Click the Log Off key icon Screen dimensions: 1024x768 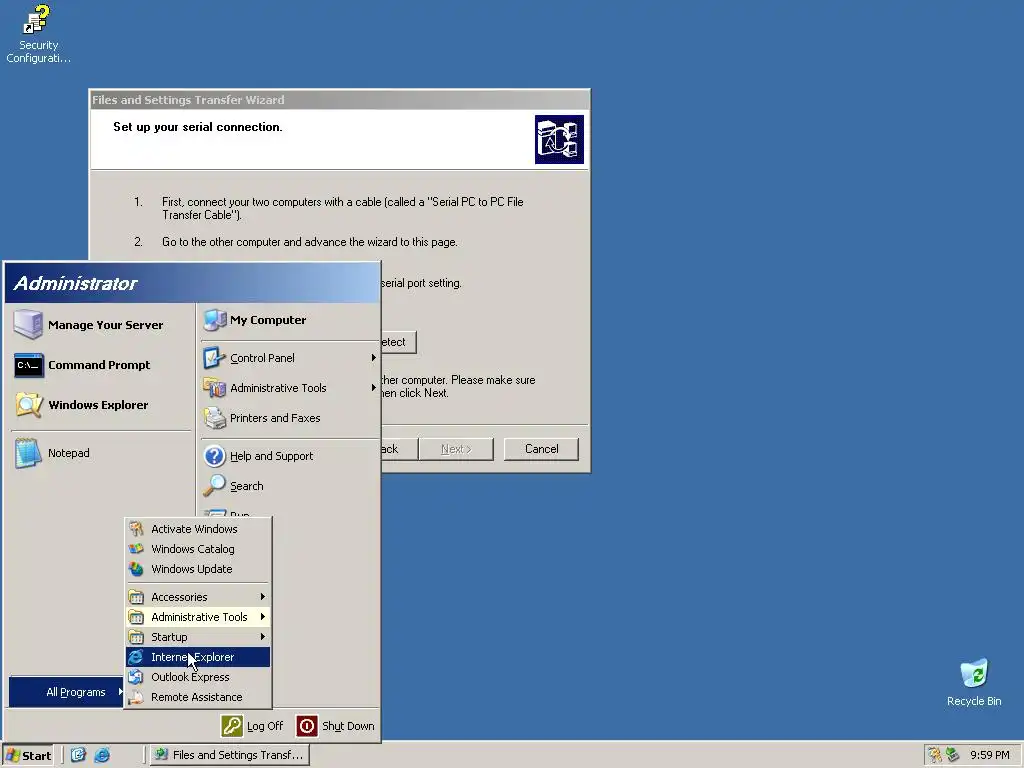[232, 726]
